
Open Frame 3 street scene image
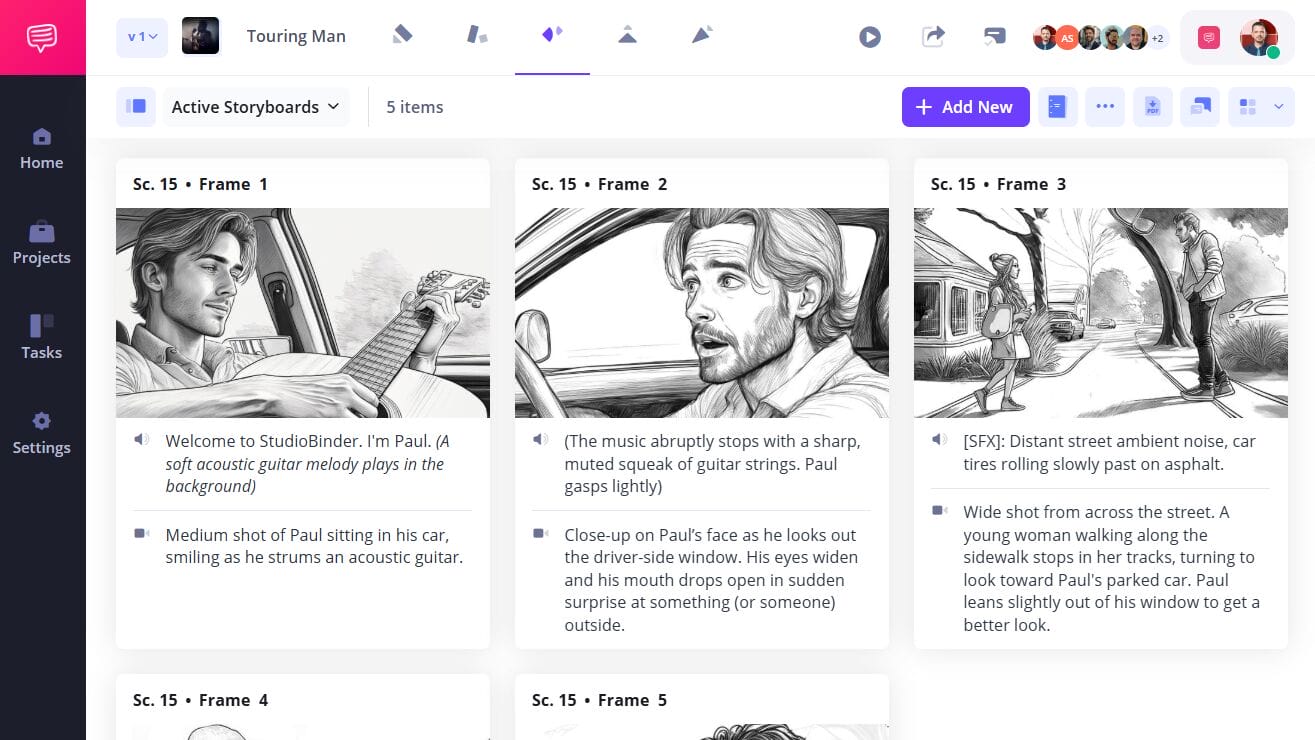coord(1101,313)
